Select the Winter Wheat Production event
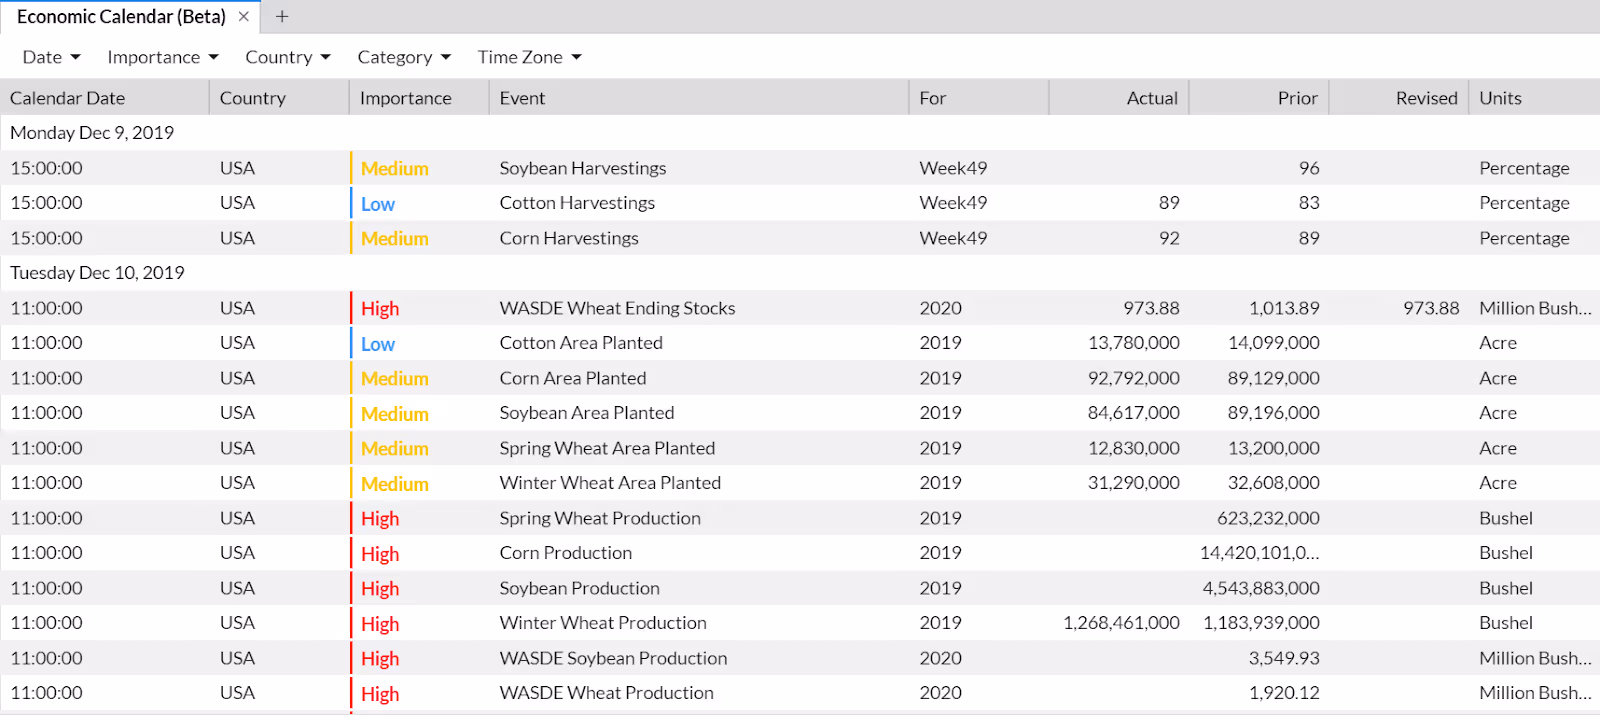Screen dimensions: 1600x715 603,623
